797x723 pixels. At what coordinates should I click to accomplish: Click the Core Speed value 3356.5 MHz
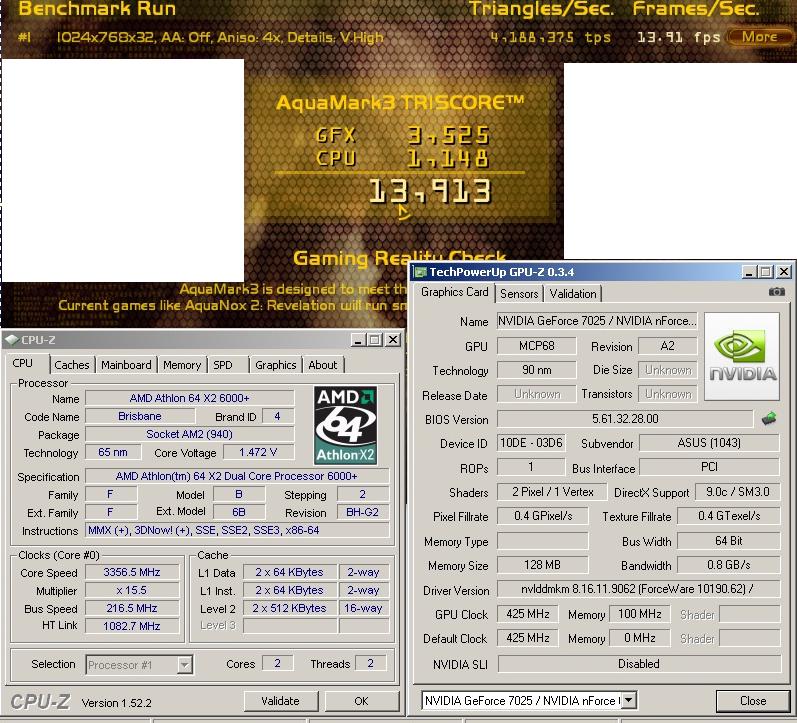click(x=132, y=573)
